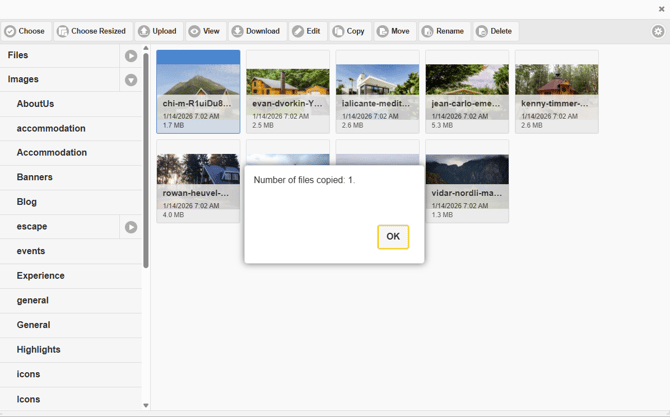
Task: Open the Blog folder
Action: pos(71,202)
